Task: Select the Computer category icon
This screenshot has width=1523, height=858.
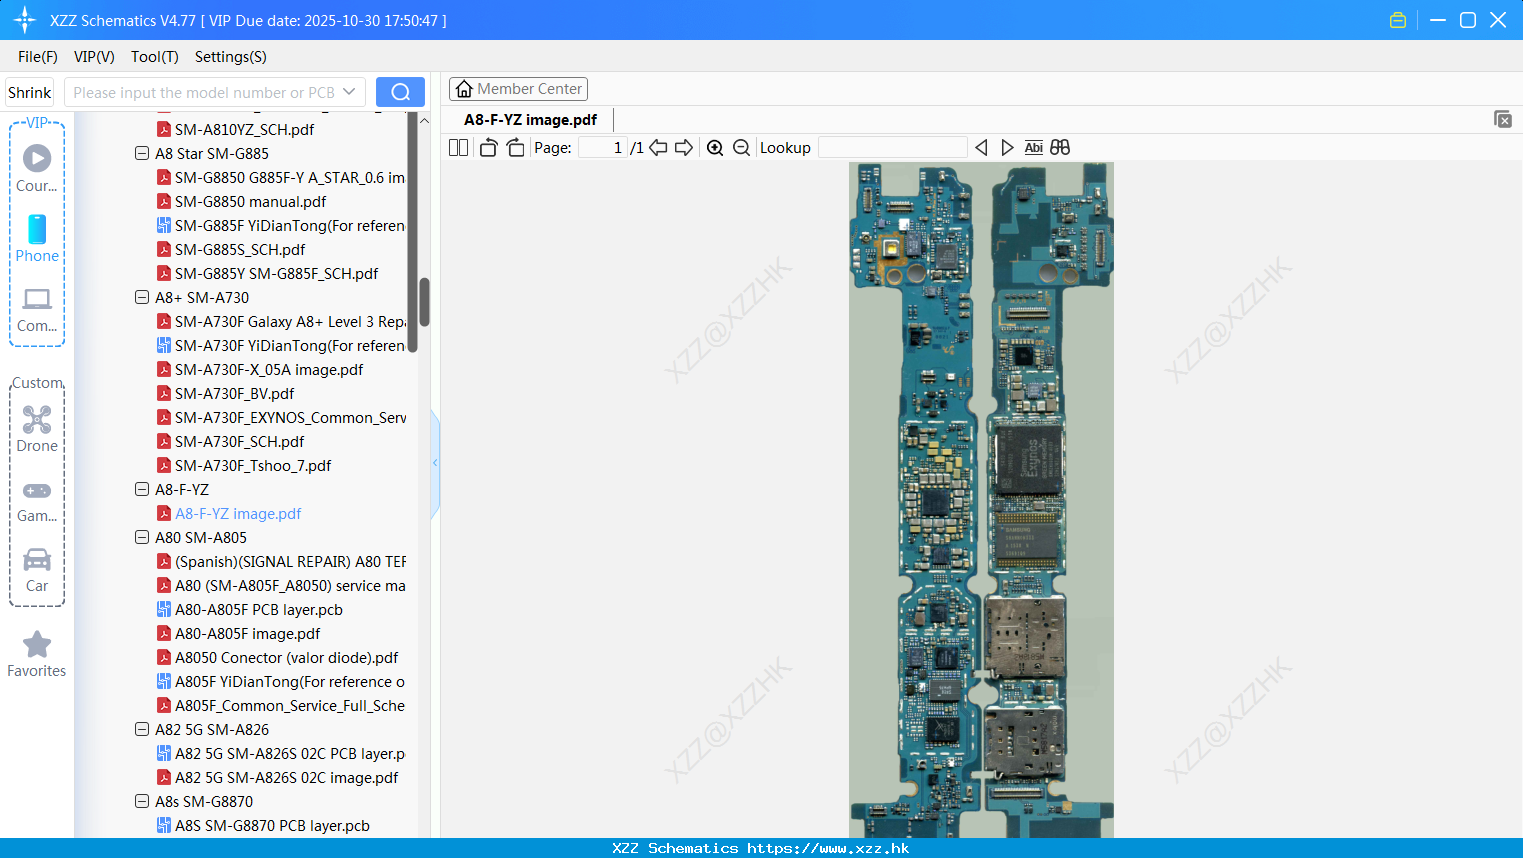Action: click(37, 308)
